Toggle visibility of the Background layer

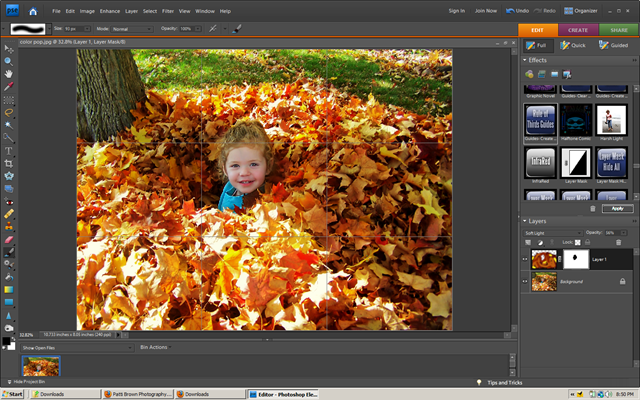point(525,282)
